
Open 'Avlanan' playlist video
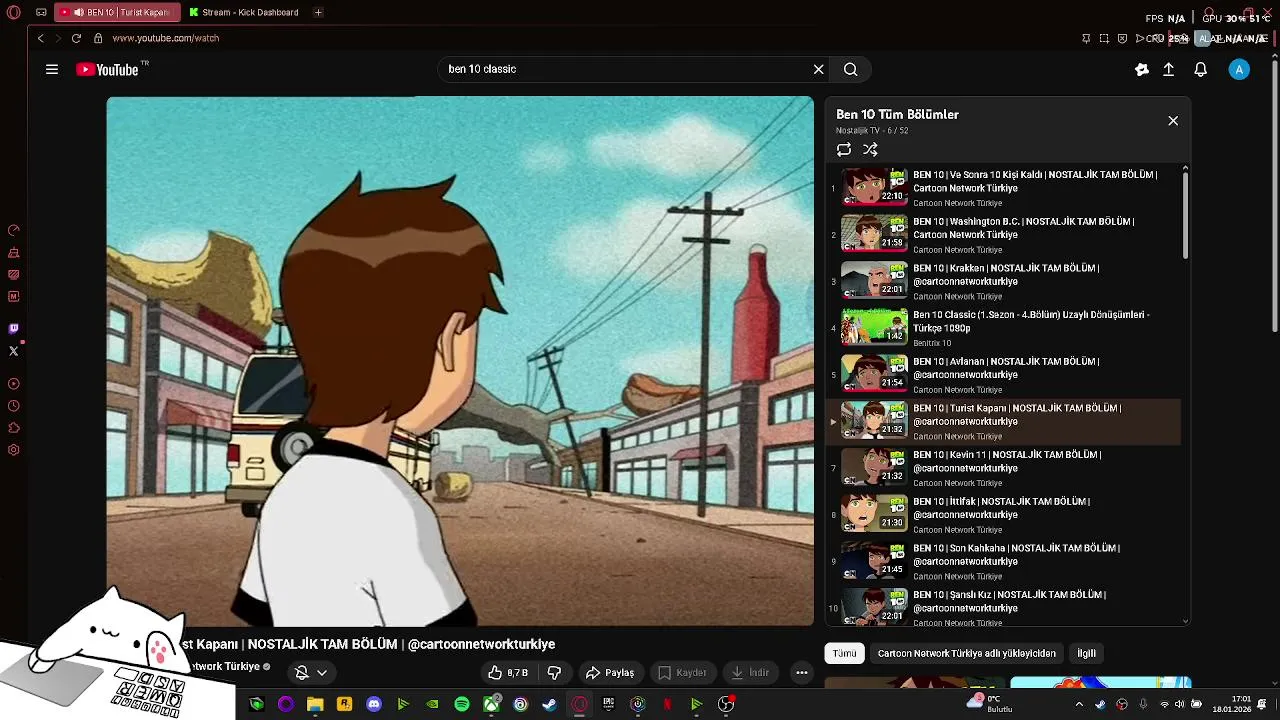(1003, 374)
